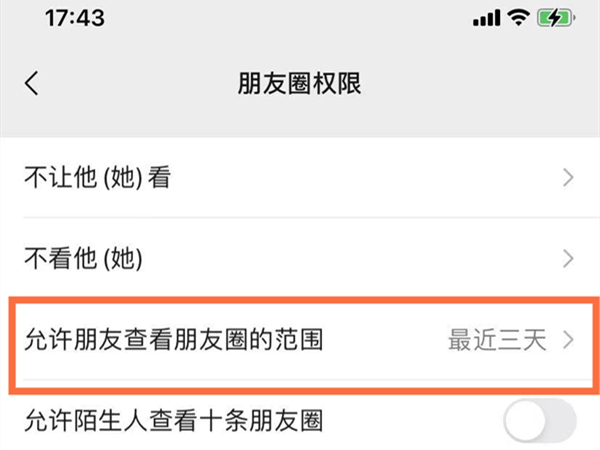Image resolution: width=600 pixels, height=450 pixels.
Task: Open the 不让他 (她) 看 entry
Action: tap(95, 179)
